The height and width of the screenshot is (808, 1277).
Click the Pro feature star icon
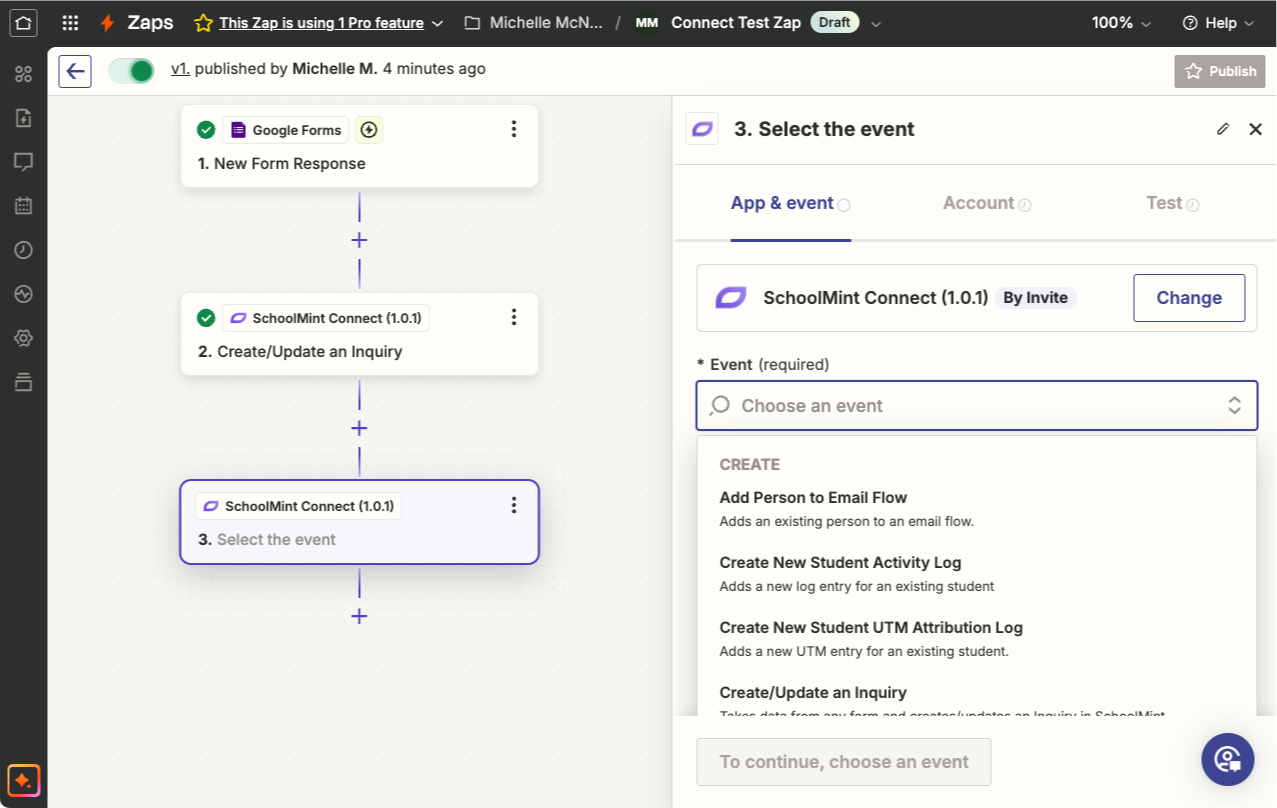point(203,23)
